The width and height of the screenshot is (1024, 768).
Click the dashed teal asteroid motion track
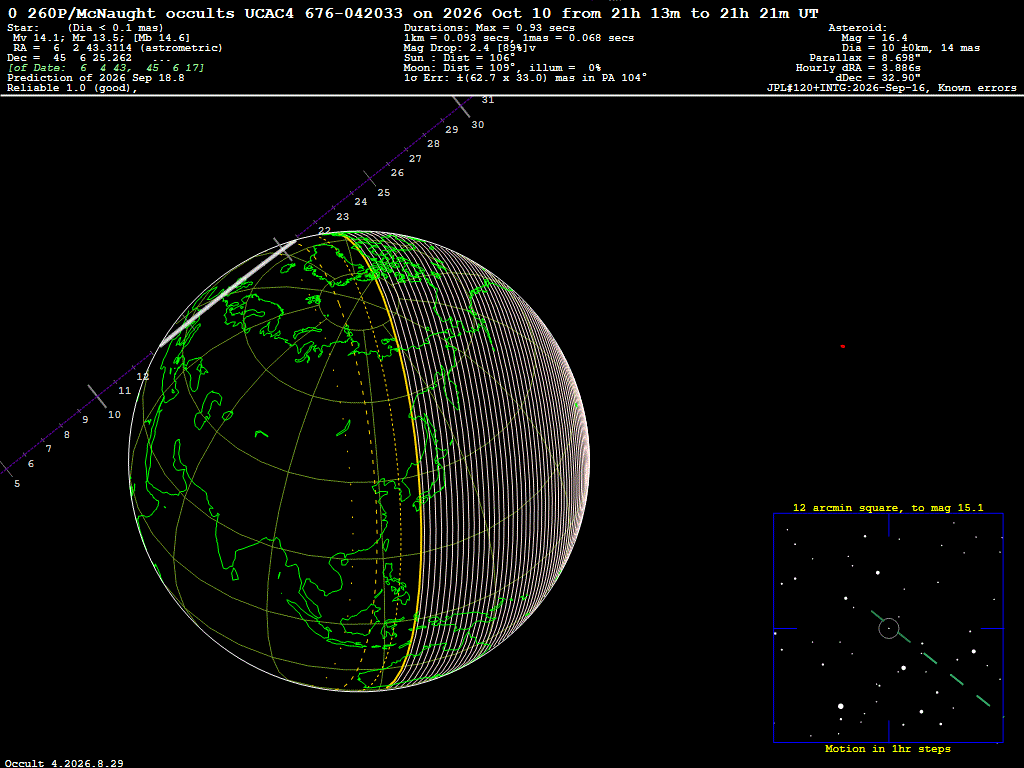(x=930, y=658)
